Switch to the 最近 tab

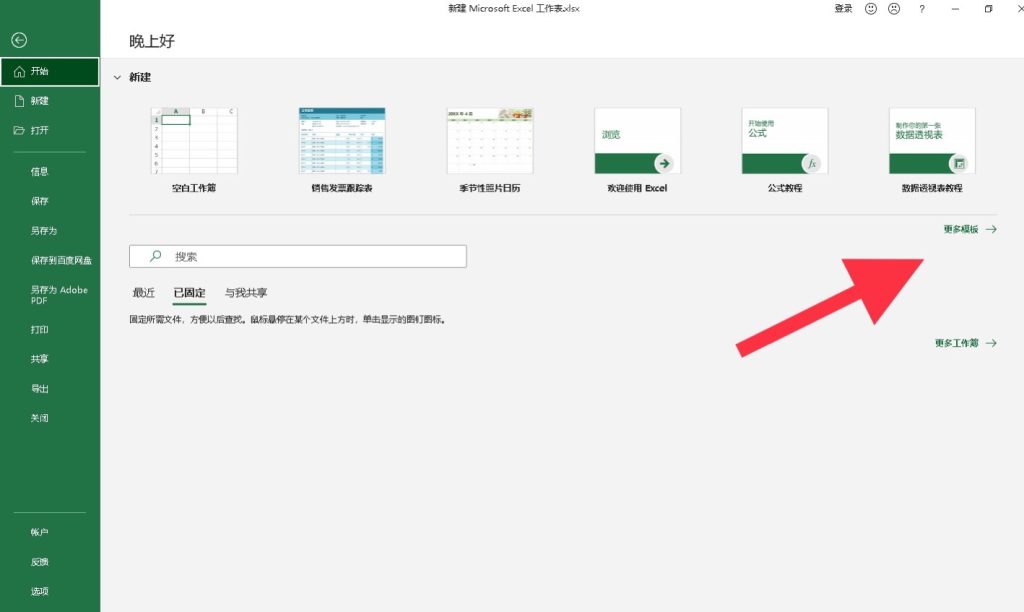click(144, 293)
